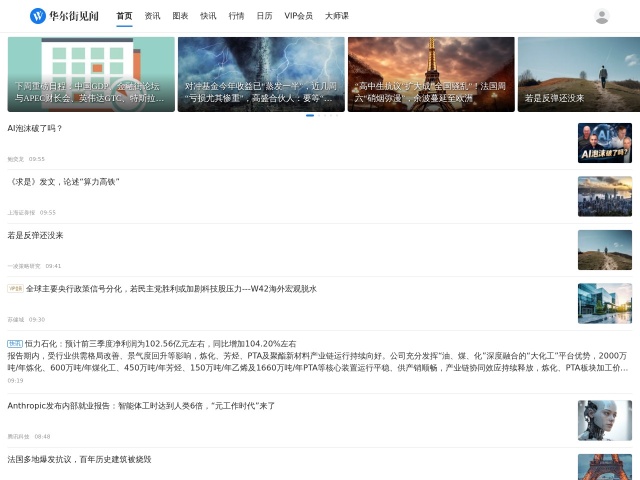640x480 pixels.
Task: Open the user avatar profile icon
Action: click(x=601, y=16)
